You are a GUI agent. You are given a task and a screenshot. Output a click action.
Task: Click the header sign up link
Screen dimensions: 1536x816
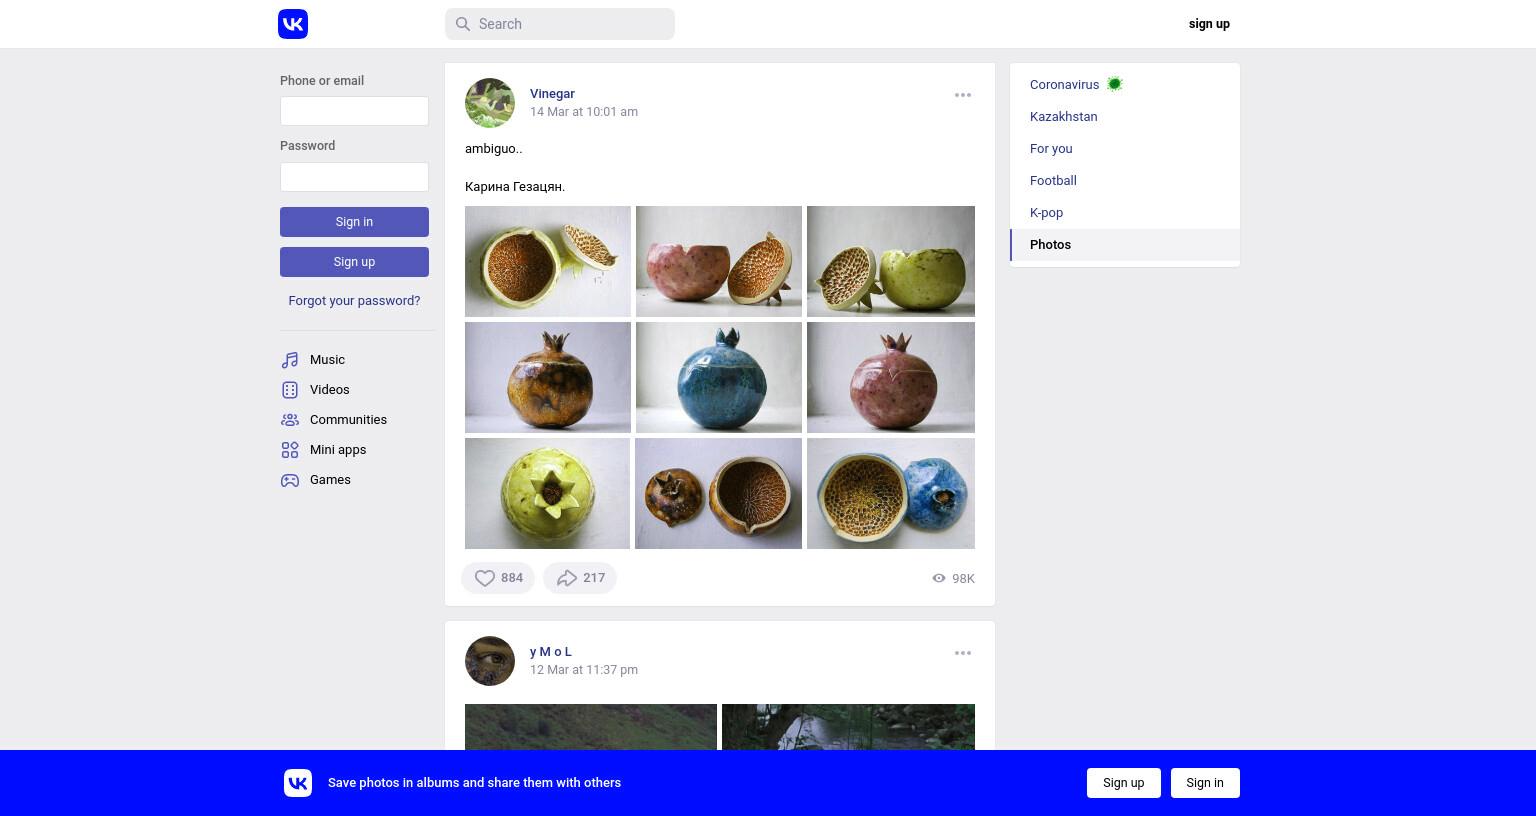[1209, 24]
